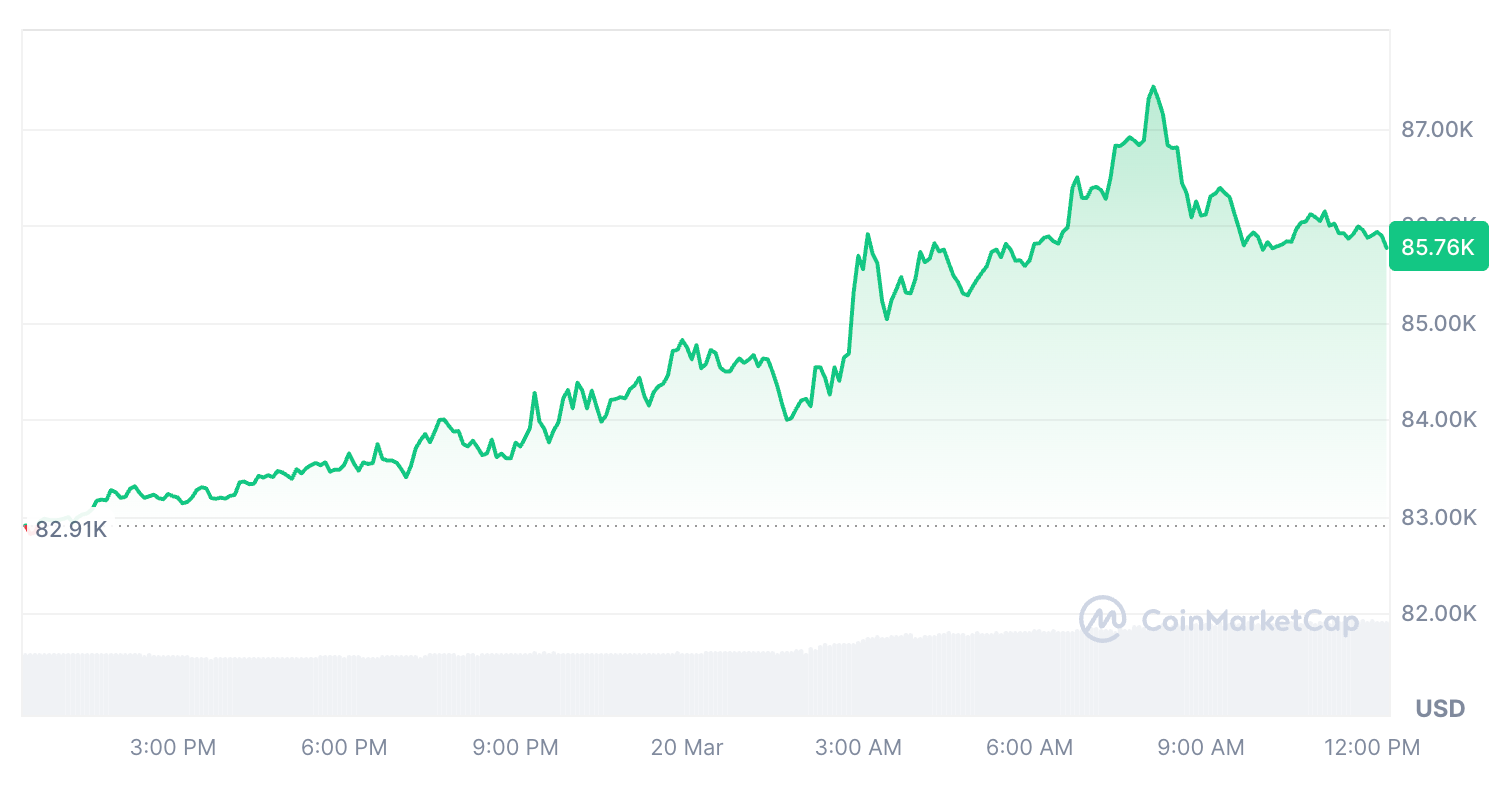Click the 9:00 AM time marker
The height and width of the screenshot is (798, 1498).
pos(1201,747)
